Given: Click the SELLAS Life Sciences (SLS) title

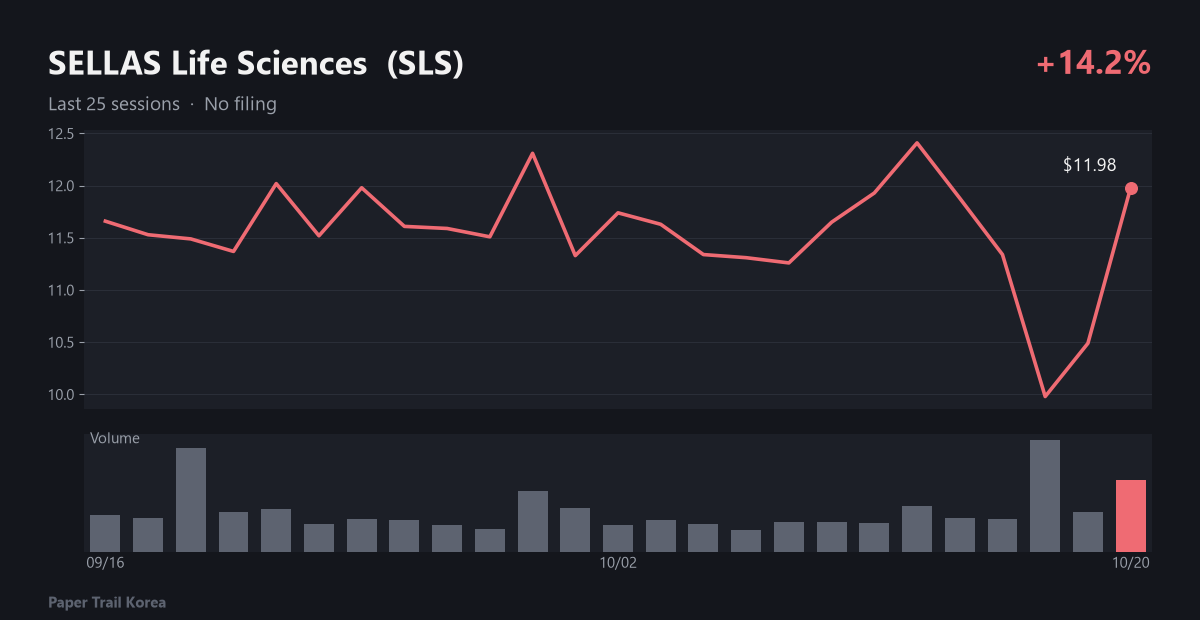Looking at the screenshot, I should [256, 64].
